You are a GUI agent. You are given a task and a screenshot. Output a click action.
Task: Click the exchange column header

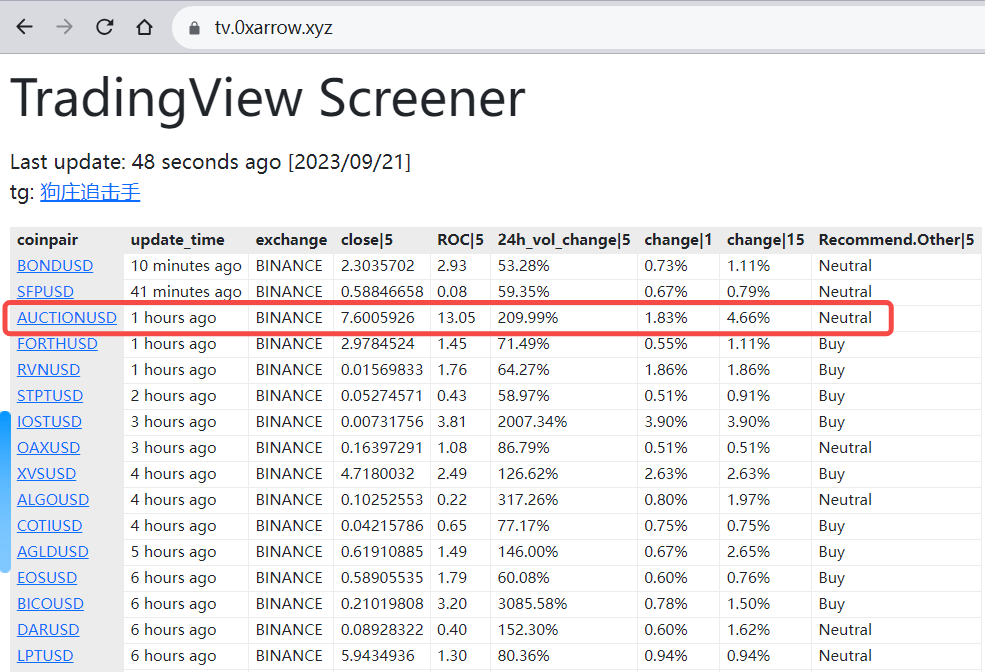[291, 240]
